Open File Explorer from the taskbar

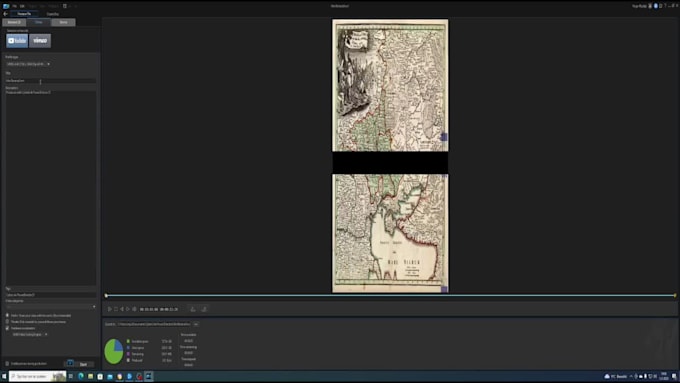(91, 376)
